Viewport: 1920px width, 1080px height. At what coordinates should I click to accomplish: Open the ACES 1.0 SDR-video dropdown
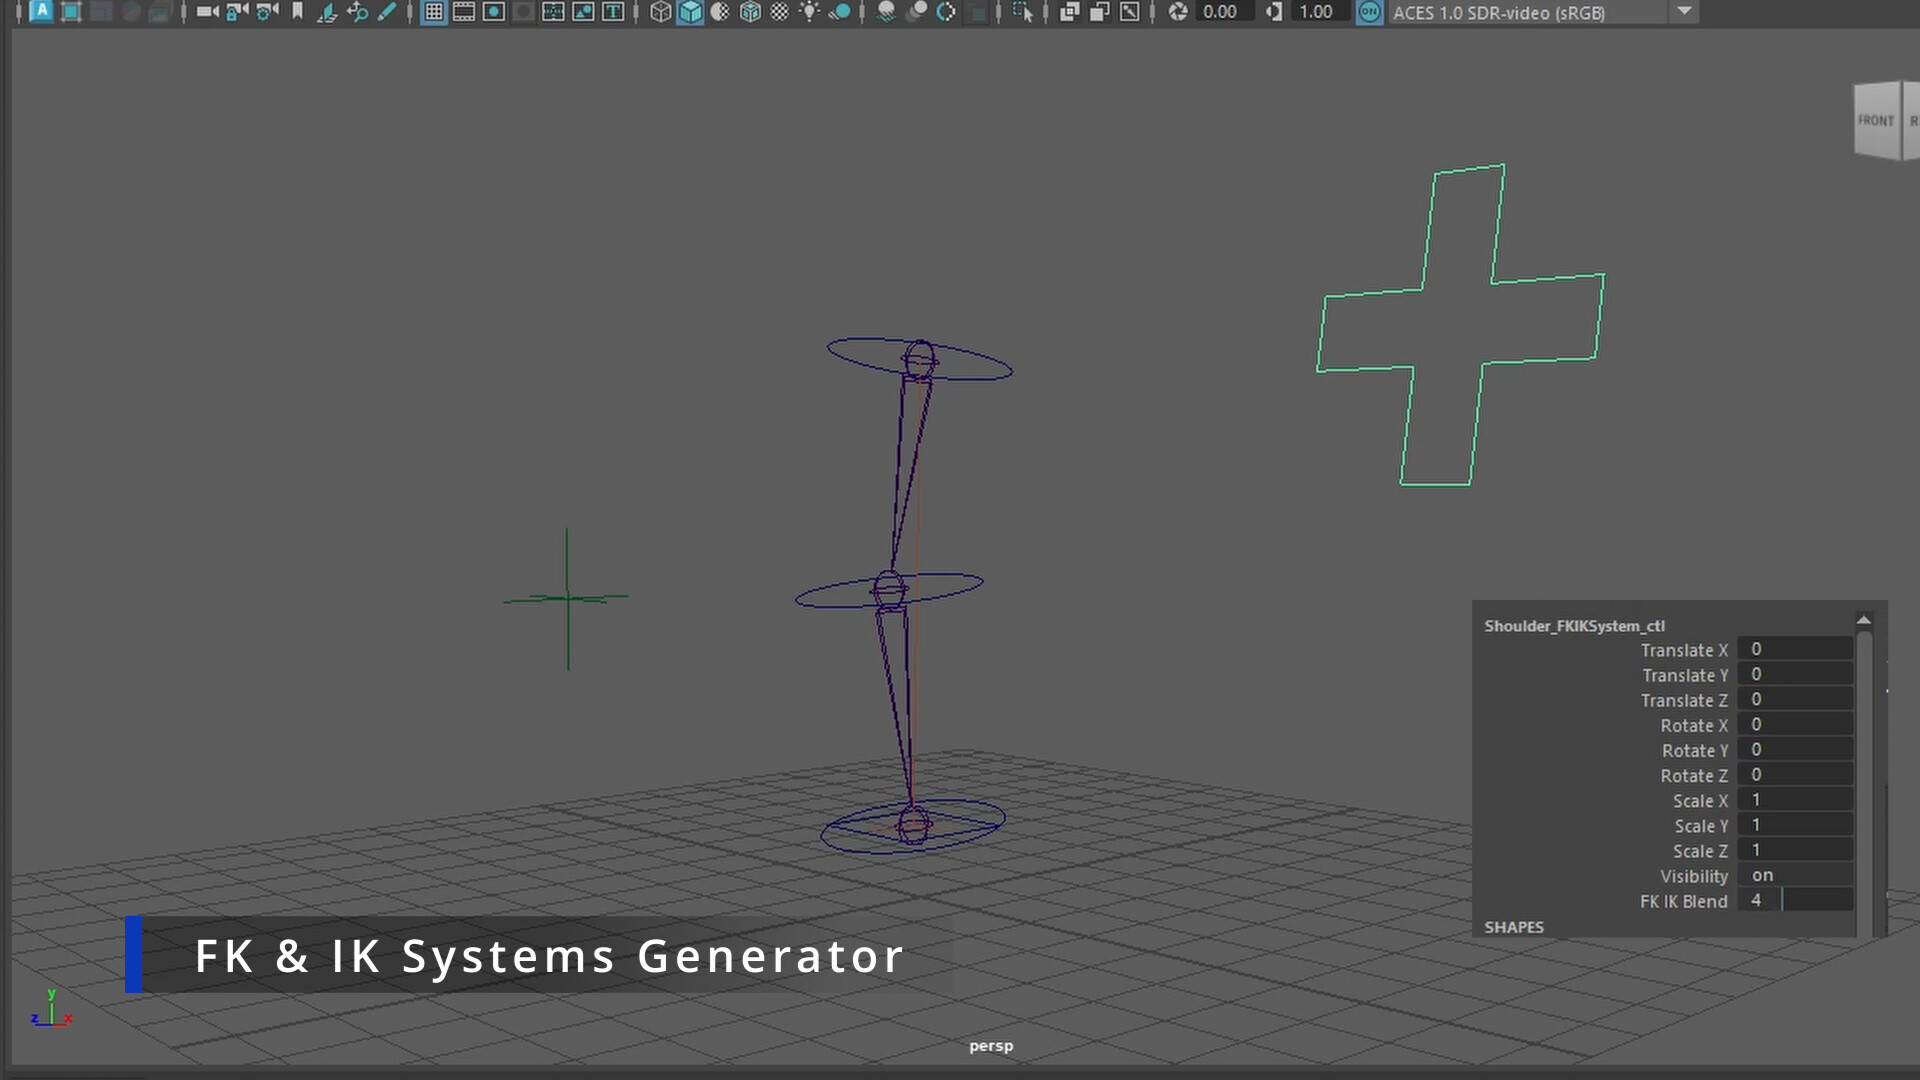1685,13
